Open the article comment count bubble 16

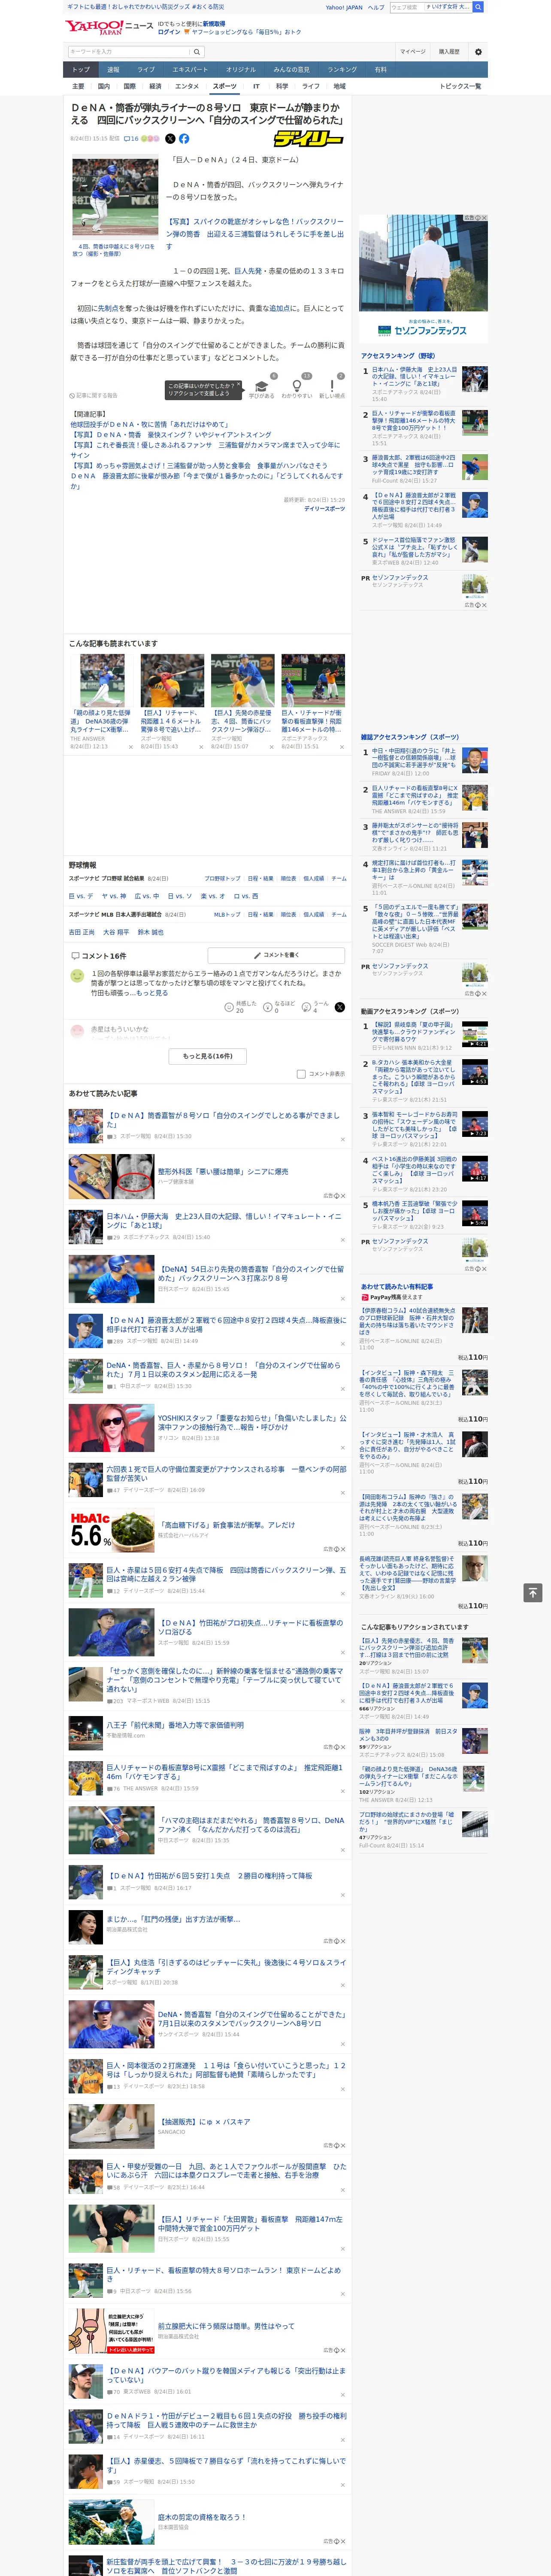click(x=131, y=139)
